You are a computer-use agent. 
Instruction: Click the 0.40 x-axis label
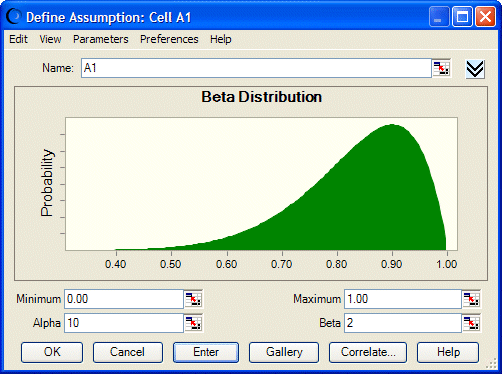pyautogui.click(x=116, y=264)
